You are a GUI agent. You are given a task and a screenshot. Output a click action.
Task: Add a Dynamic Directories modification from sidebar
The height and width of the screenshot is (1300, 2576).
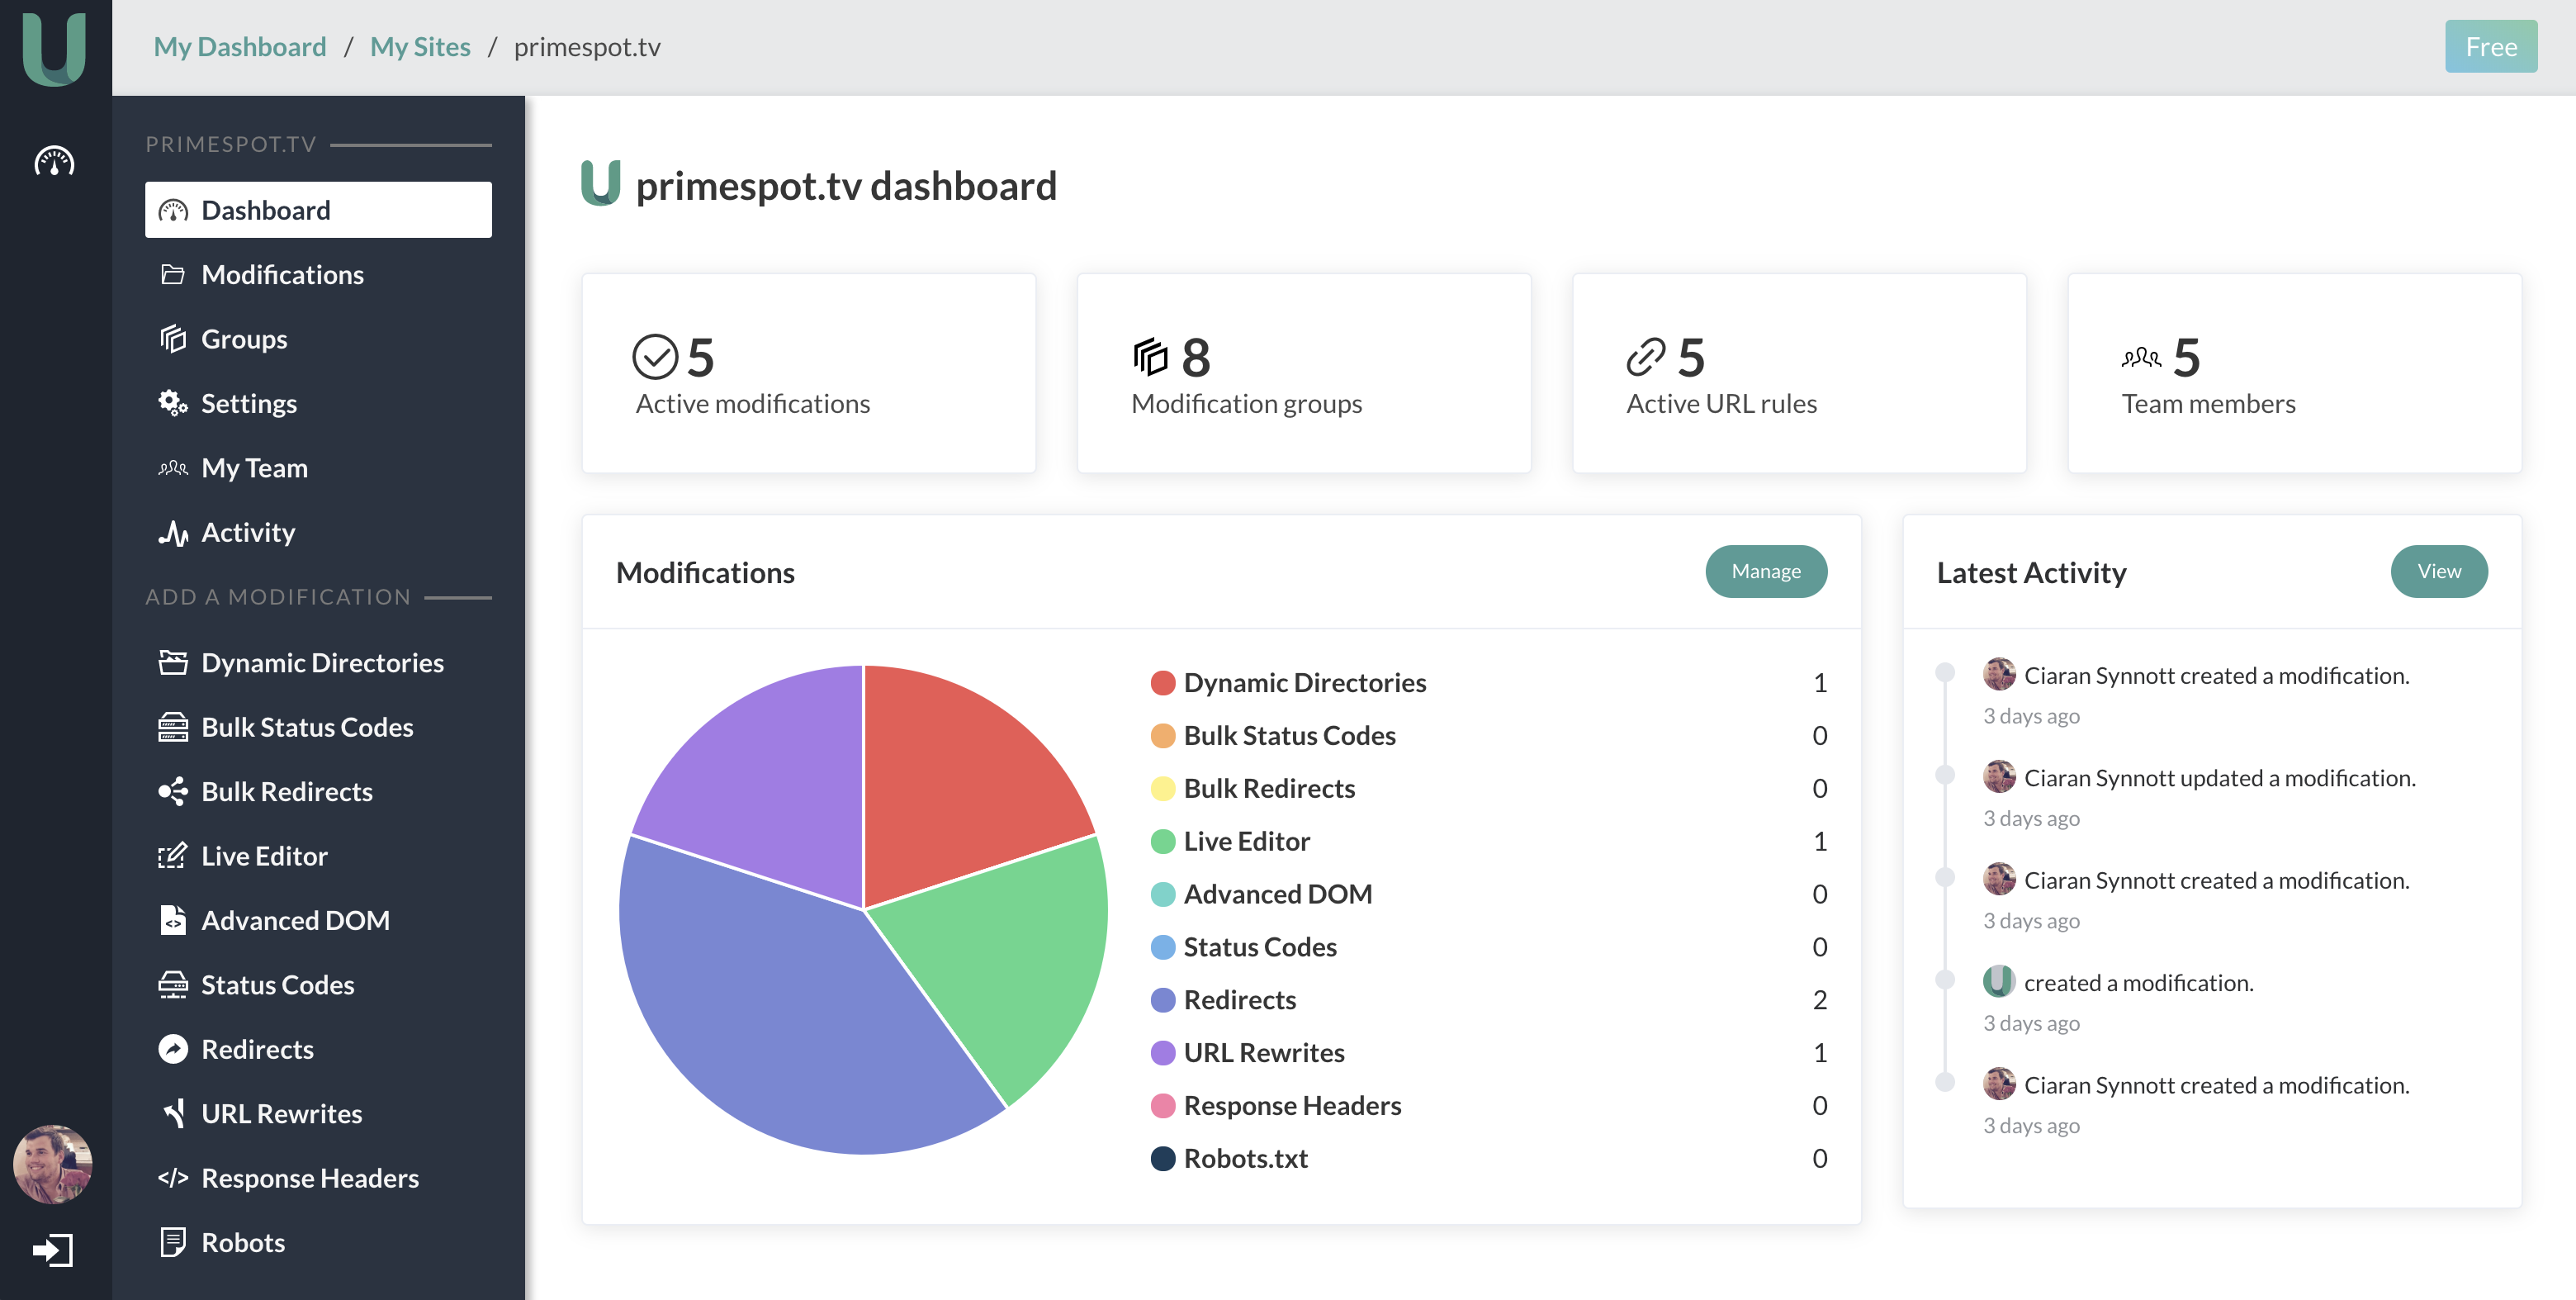pos(318,662)
